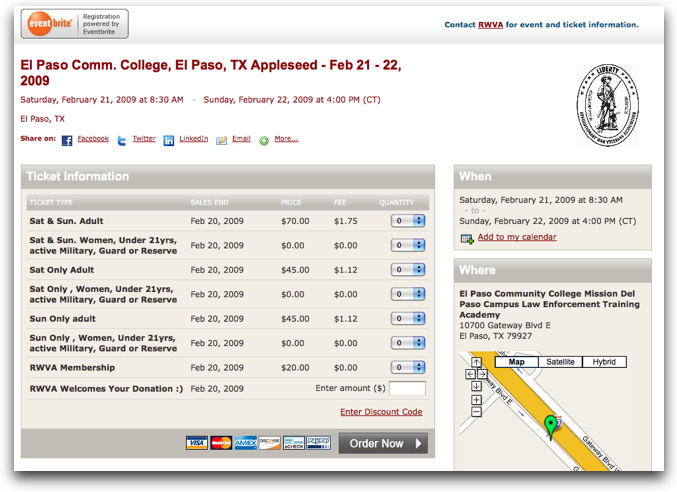Click the LinkedIn share icon
This screenshot has width=677, height=492.
168,140
